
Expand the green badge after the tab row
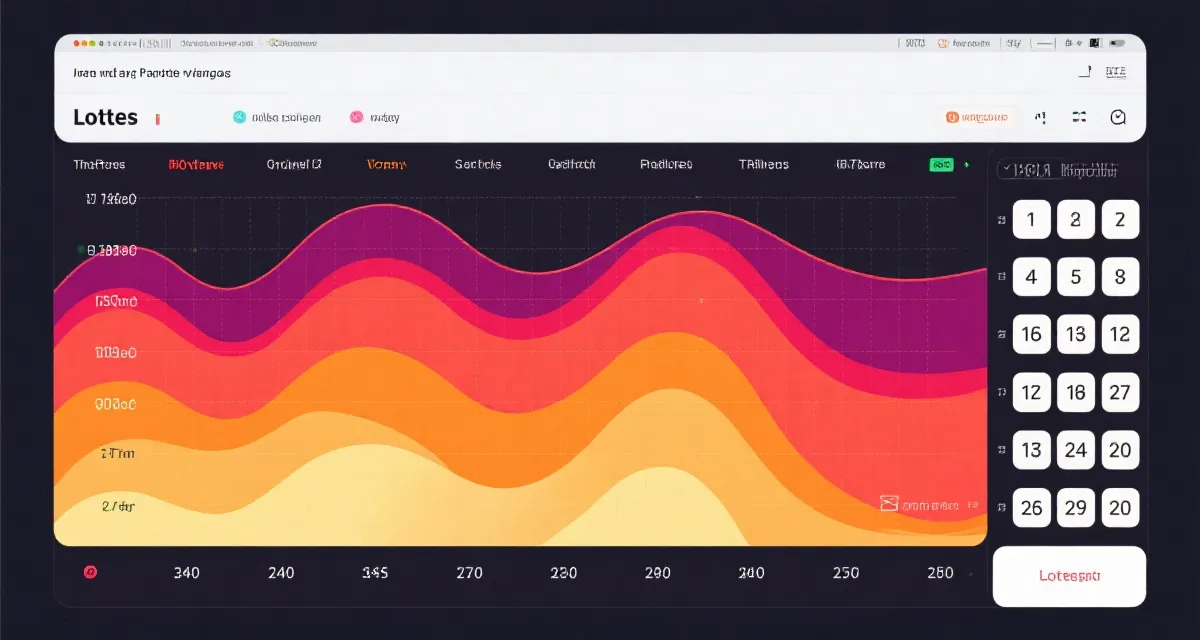941,164
